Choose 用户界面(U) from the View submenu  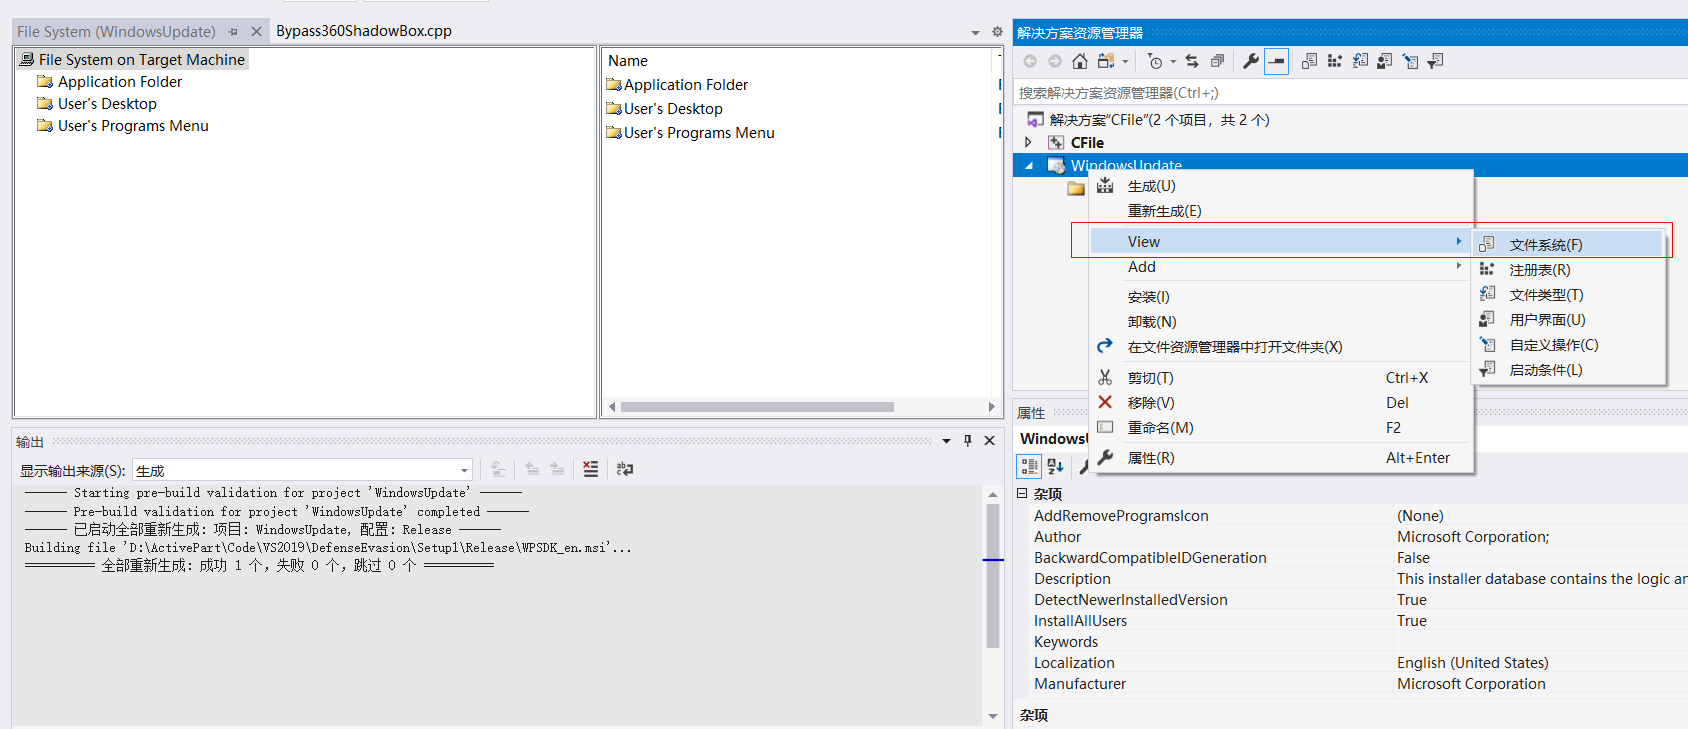click(1570, 320)
